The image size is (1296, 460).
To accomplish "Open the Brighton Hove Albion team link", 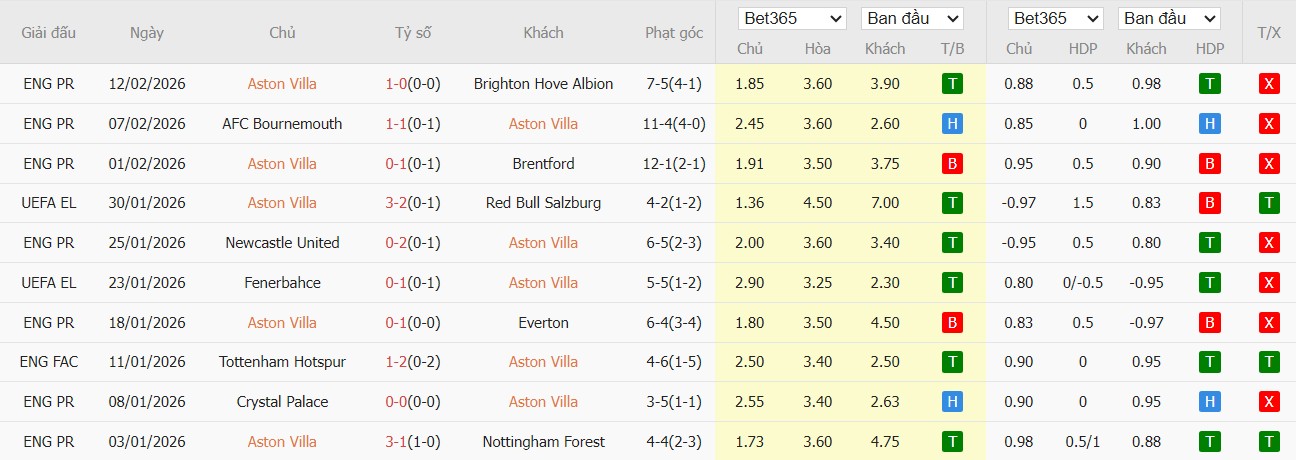I will [x=543, y=84].
